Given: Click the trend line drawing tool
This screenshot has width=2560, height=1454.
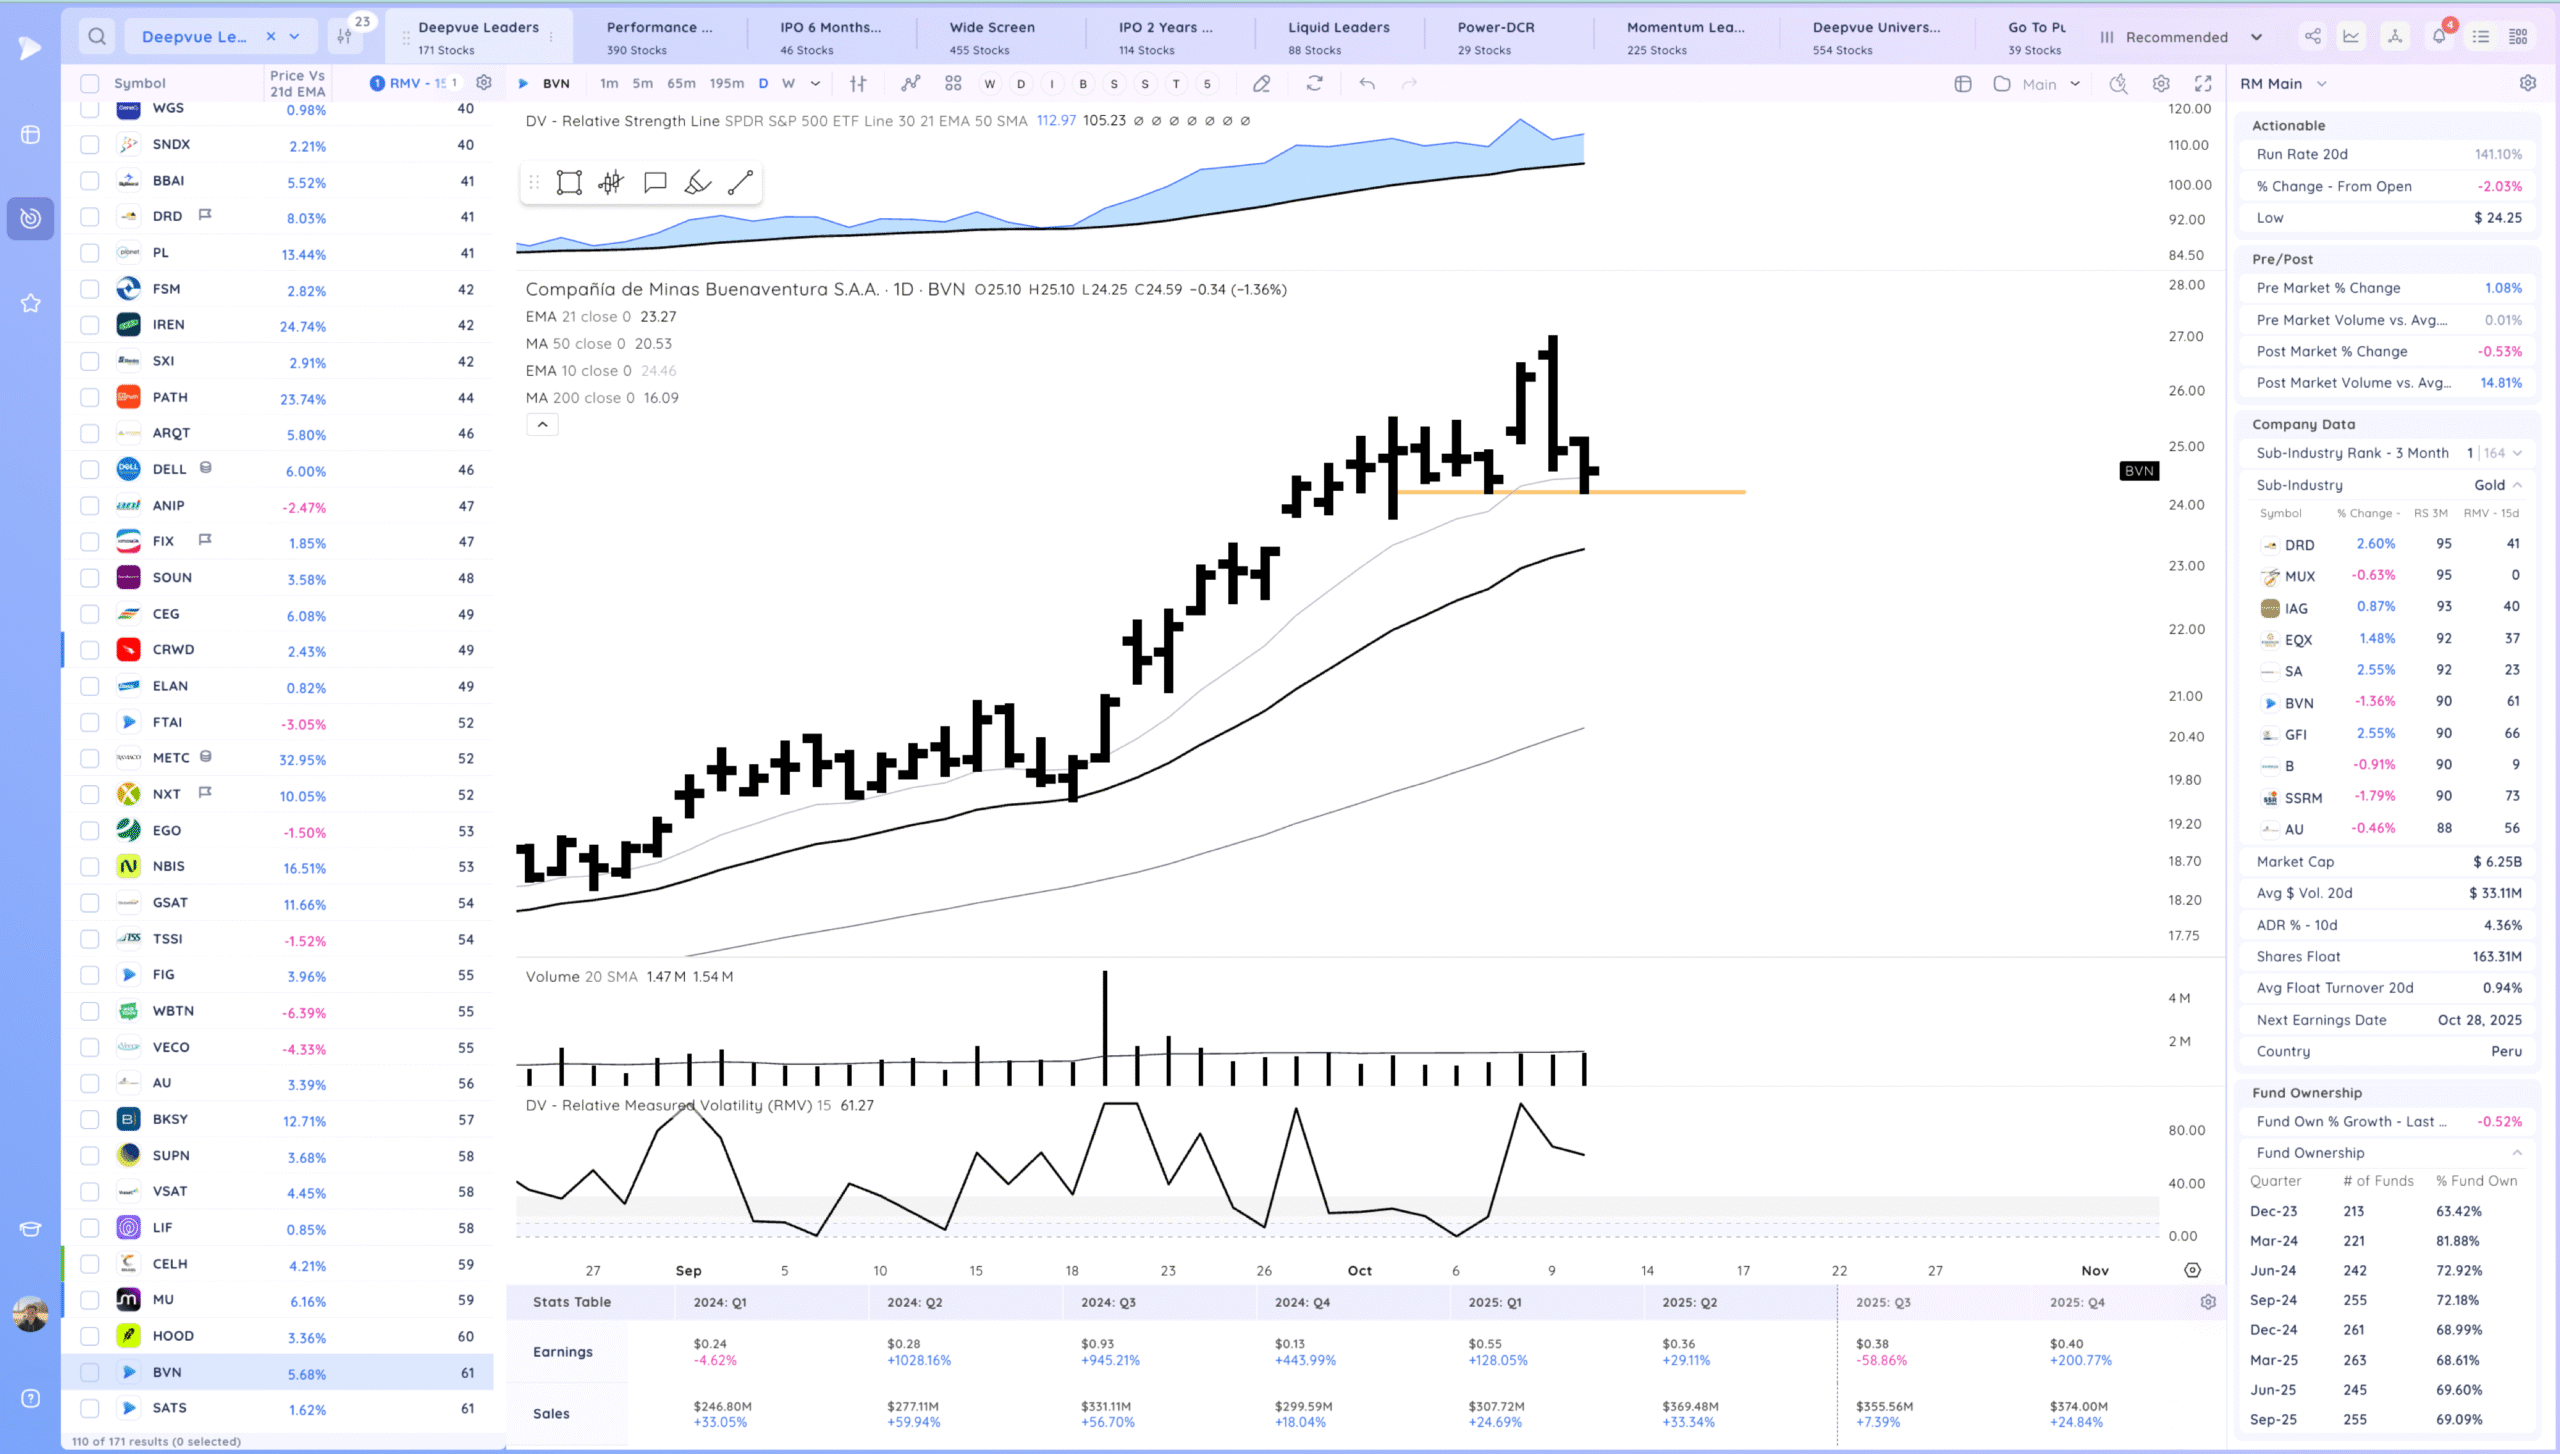Looking at the screenshot, I should (x=740, y=182).
